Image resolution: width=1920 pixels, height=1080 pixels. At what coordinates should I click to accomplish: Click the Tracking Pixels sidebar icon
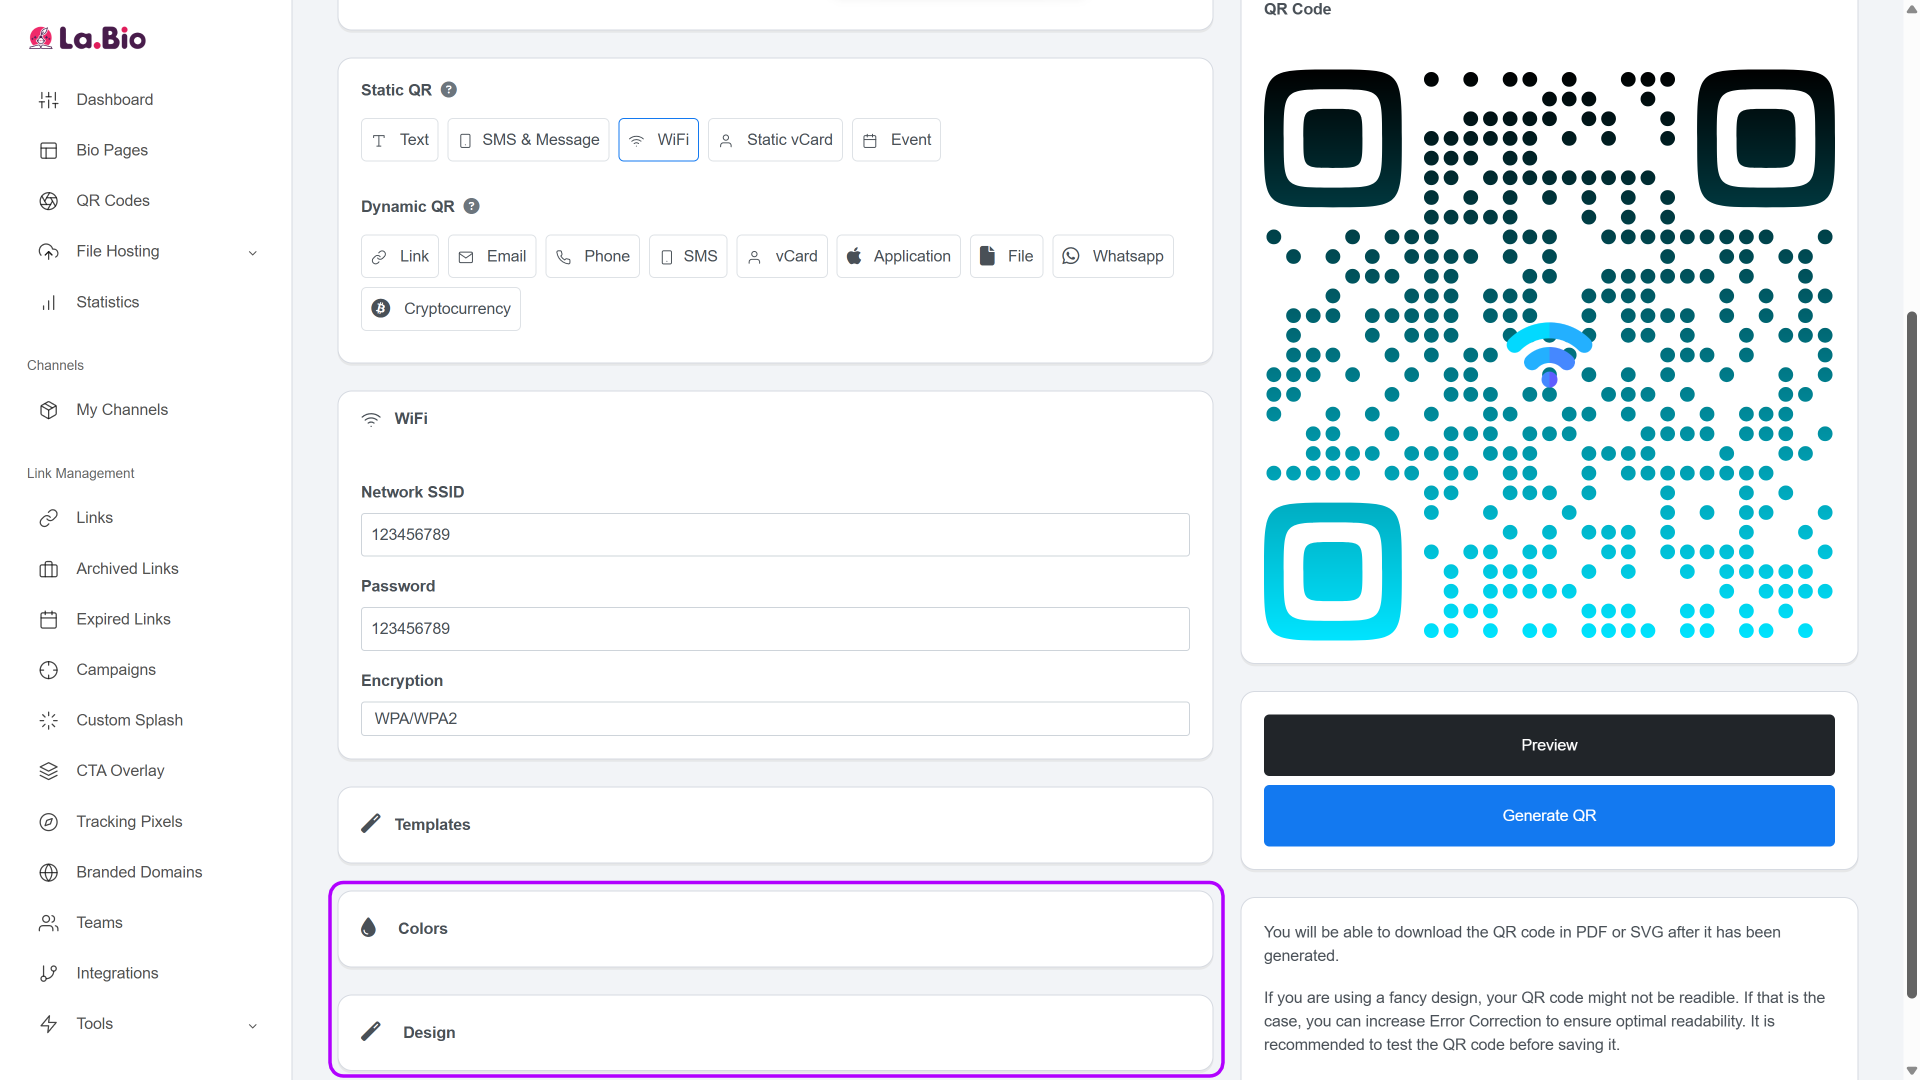pyautogui.click(x=48, y=822)
